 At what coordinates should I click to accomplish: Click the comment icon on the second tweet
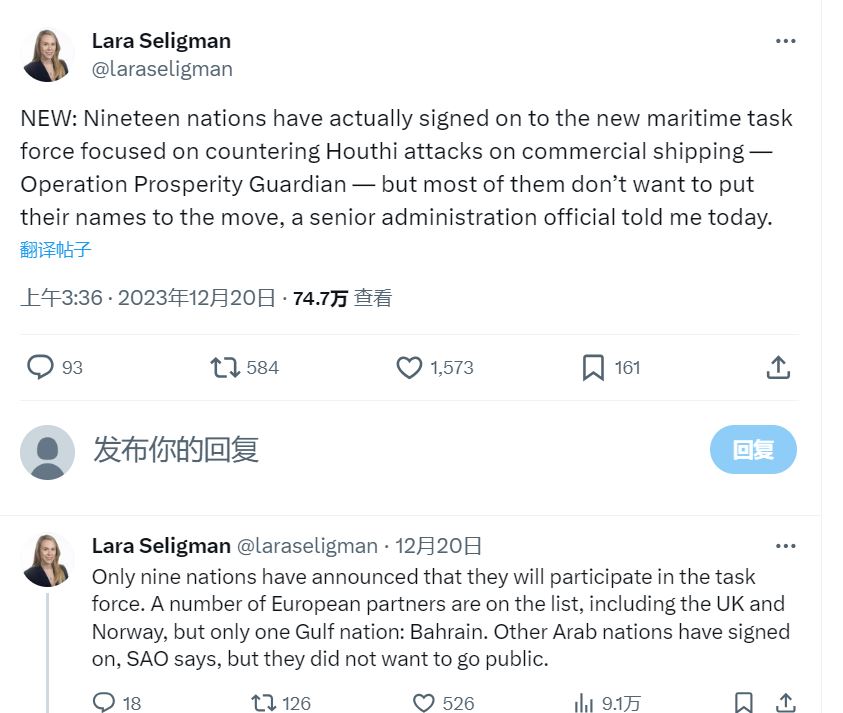point(104,703)
